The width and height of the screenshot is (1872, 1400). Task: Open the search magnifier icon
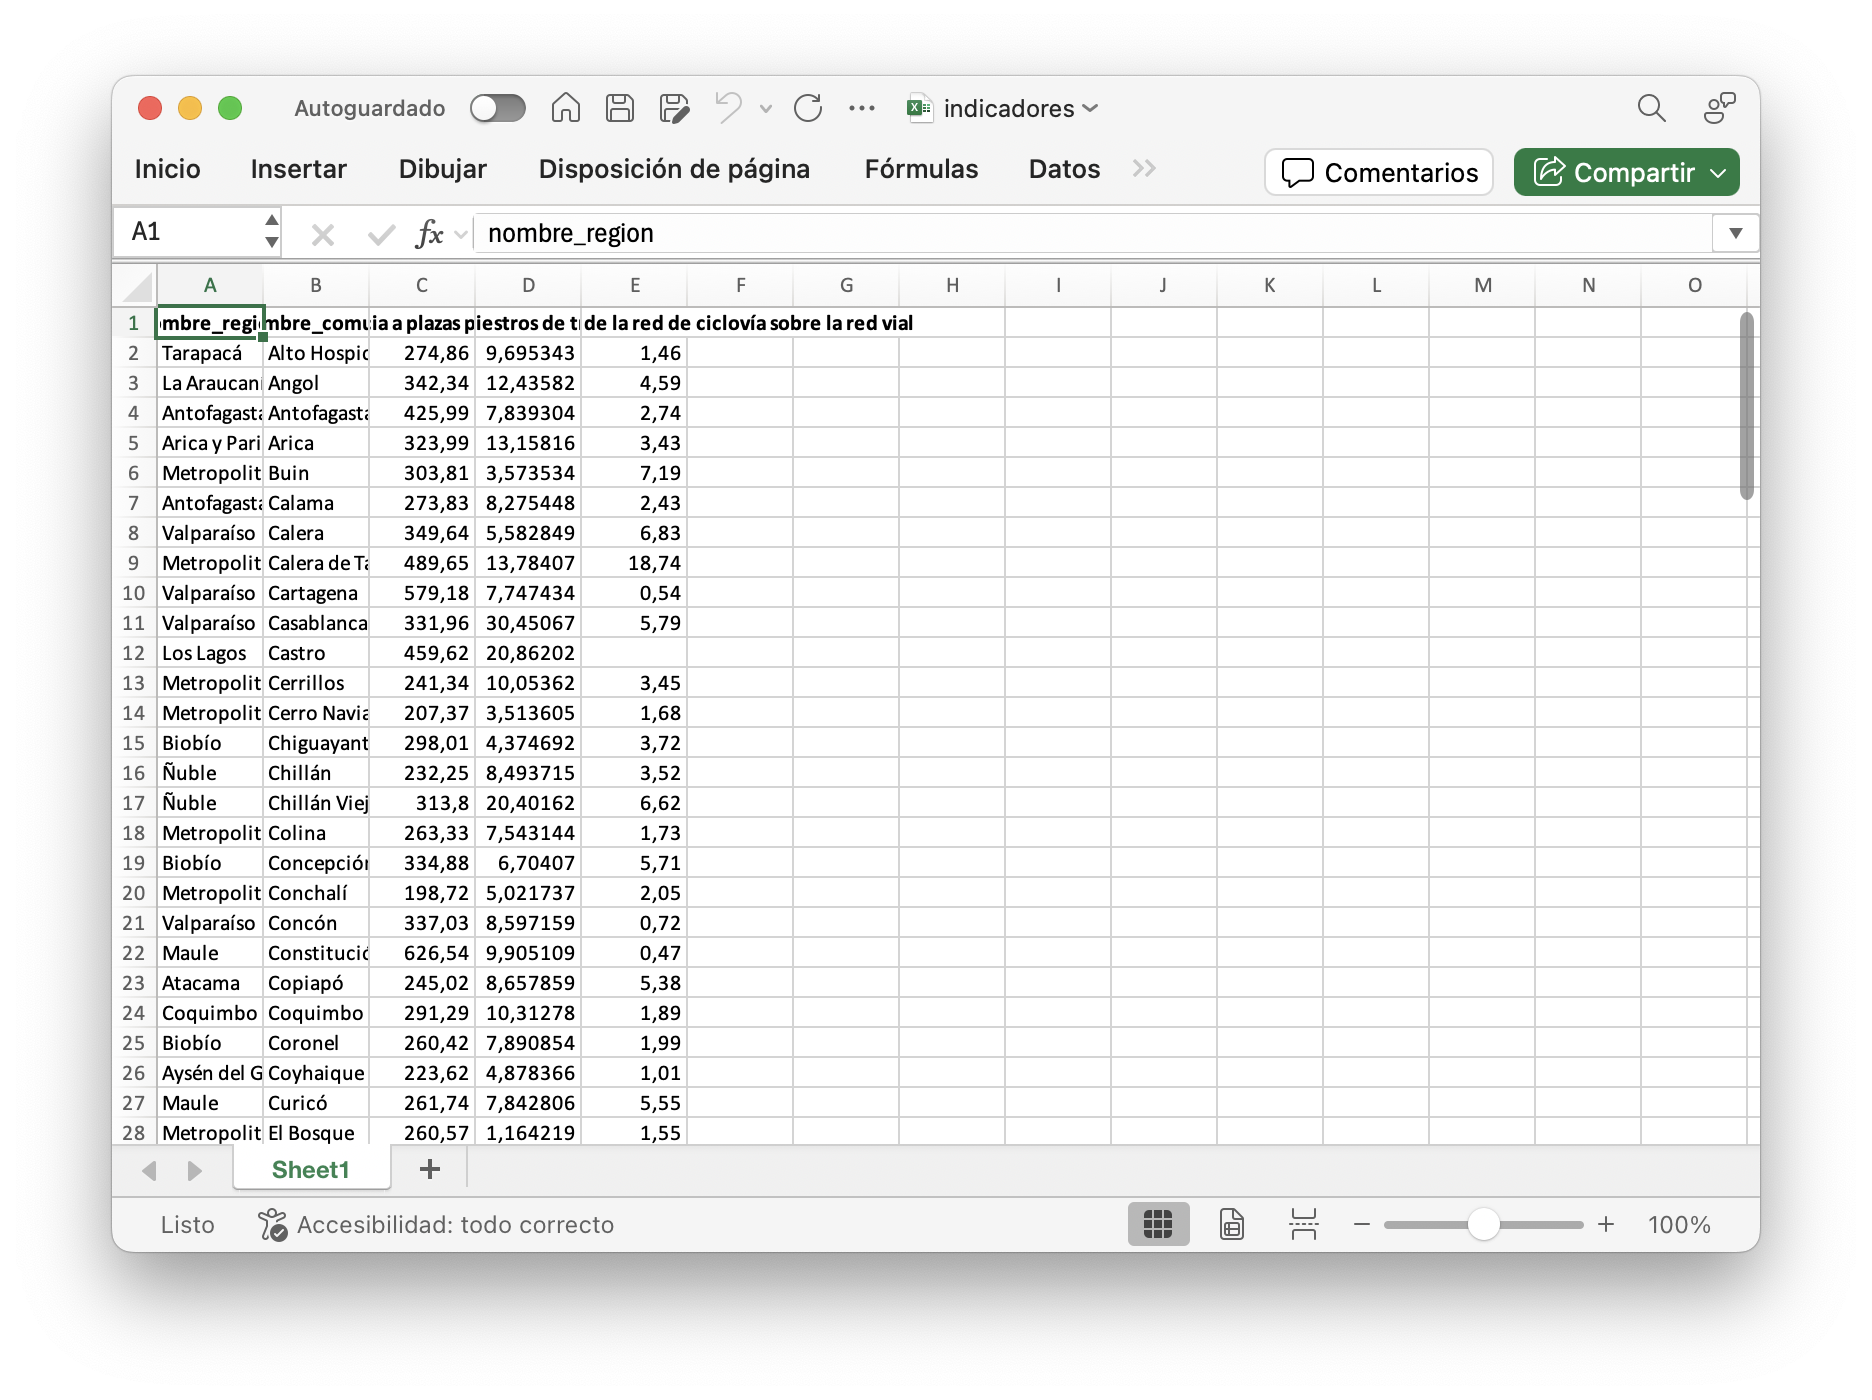1651,108
